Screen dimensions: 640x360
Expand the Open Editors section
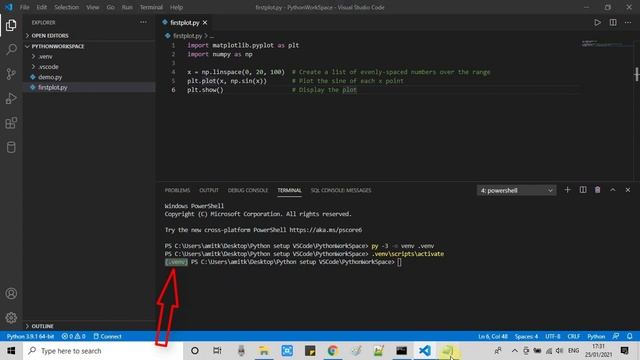pos(89,36)
